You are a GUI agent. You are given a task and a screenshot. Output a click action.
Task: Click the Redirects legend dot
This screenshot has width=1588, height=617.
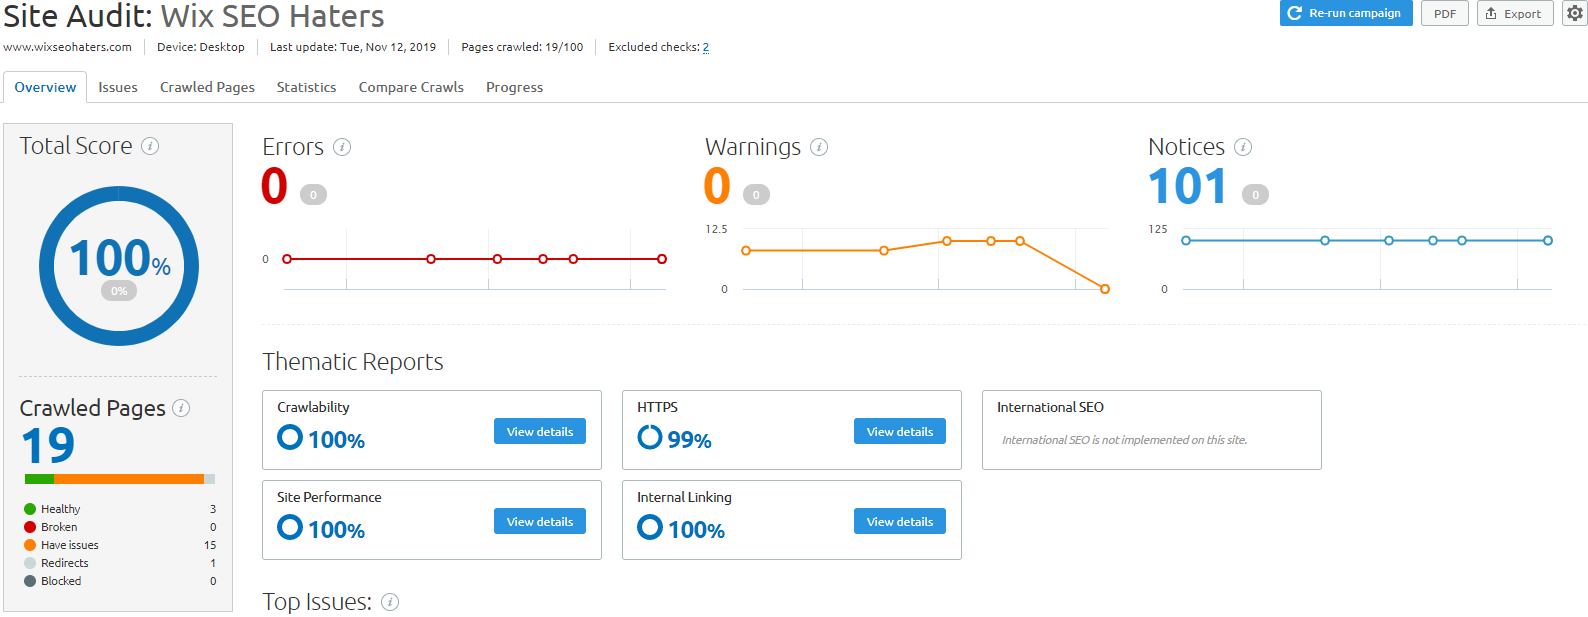[30, 563]
